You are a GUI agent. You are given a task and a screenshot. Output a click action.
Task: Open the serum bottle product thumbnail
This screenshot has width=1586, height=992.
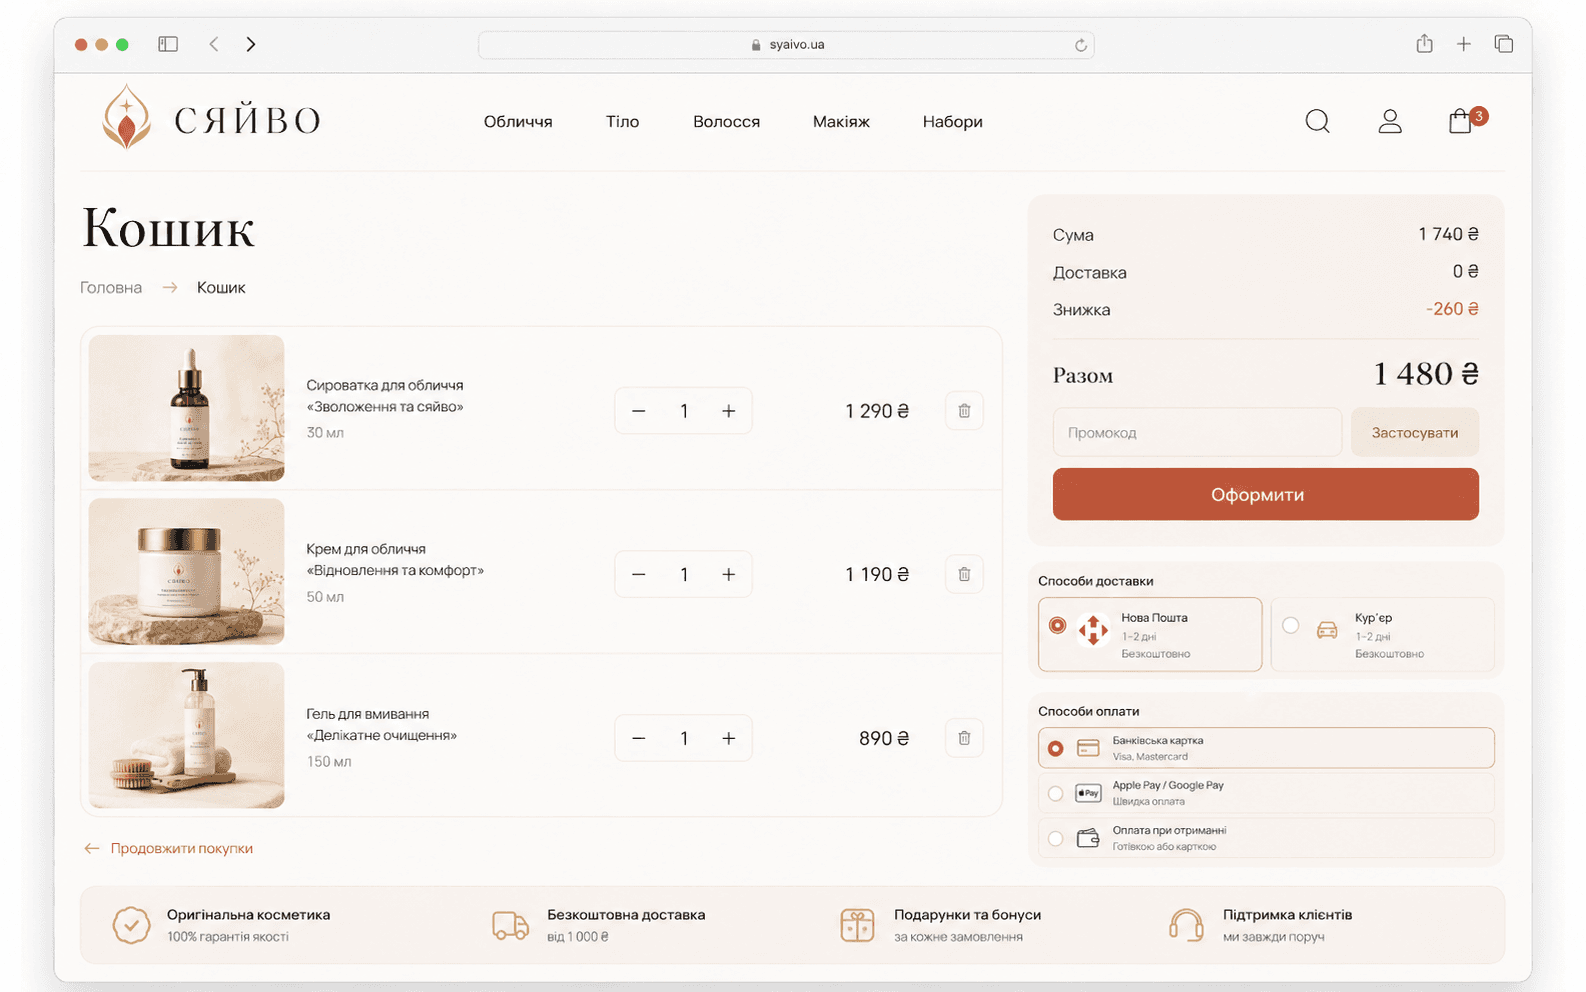click(x=186, y=408)
